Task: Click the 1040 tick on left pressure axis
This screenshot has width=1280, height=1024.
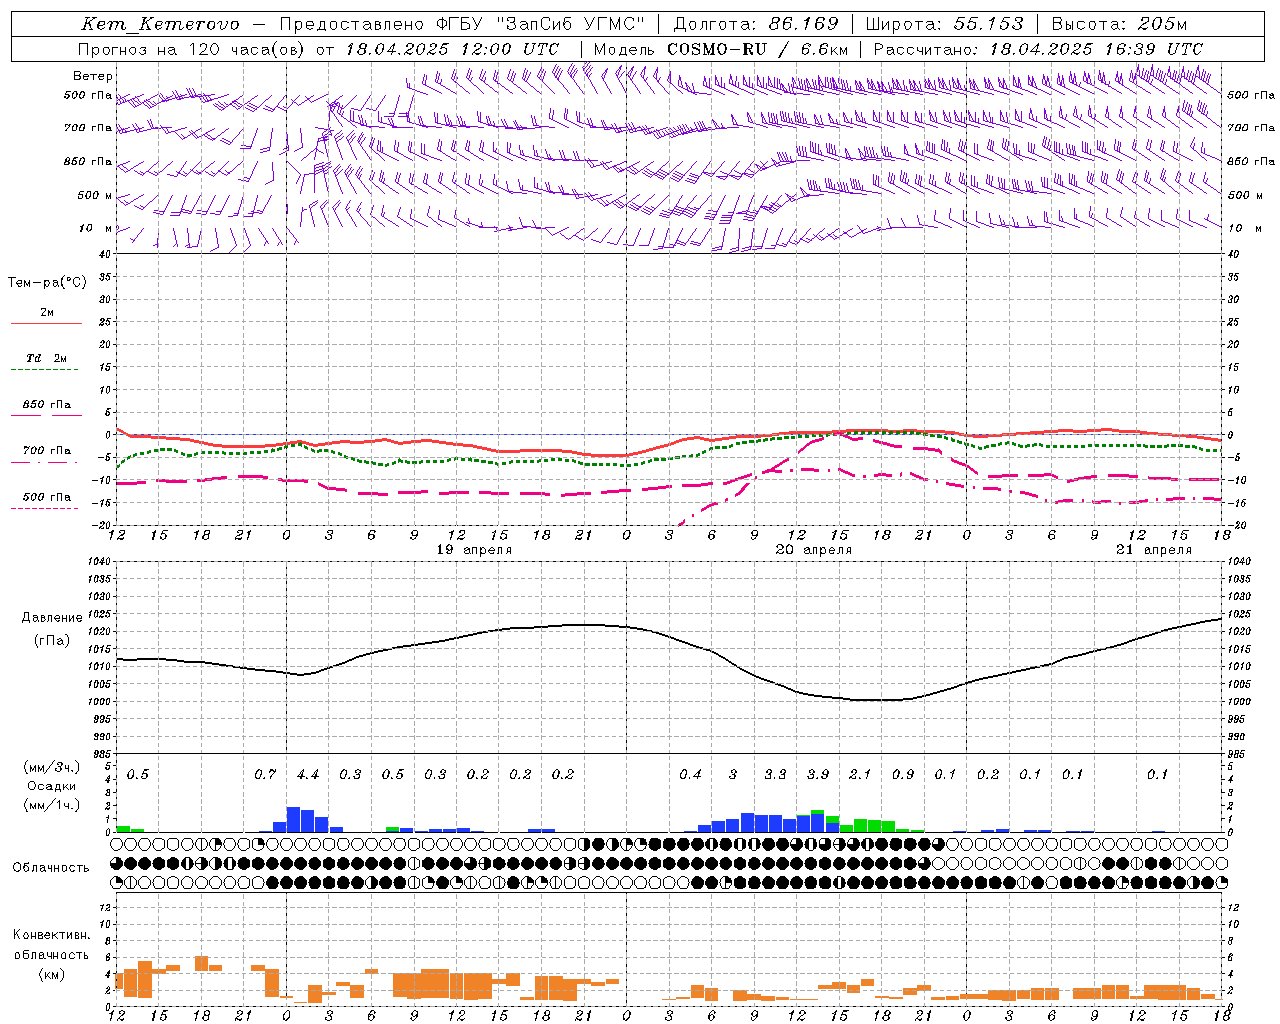Action: [x=97, y=562]
